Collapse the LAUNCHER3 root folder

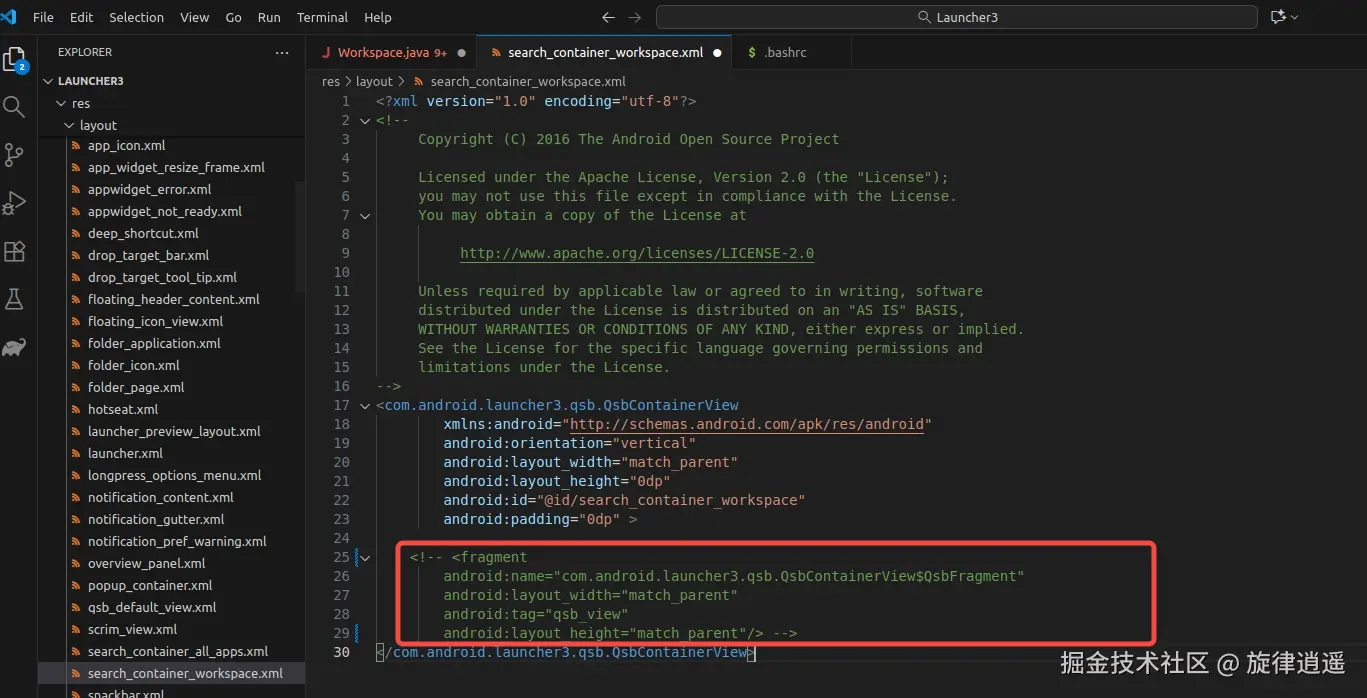[x=48, y=81]
